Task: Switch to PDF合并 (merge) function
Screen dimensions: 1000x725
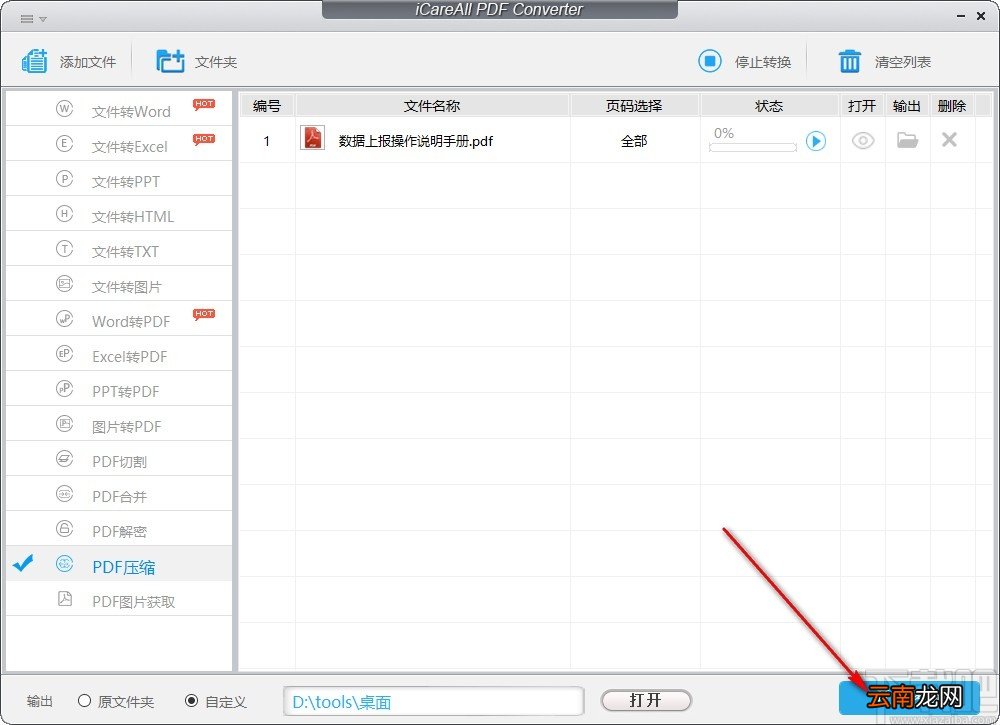Action: (x=119, y=494)
